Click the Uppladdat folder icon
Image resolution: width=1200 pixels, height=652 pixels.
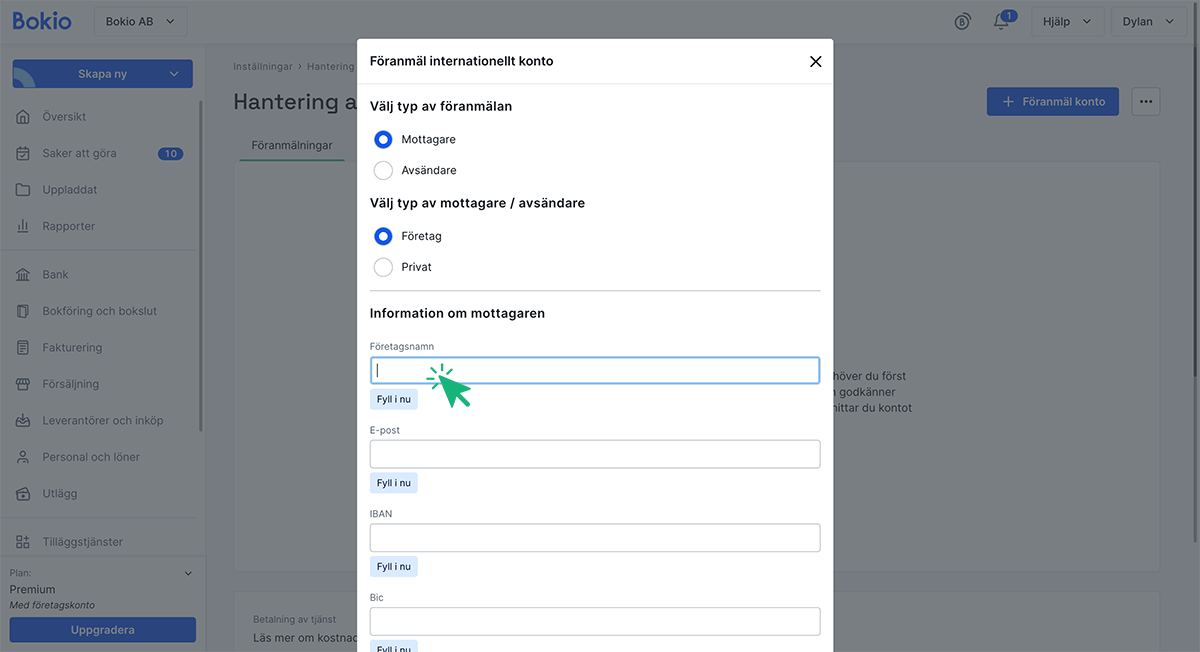[23, 190]
